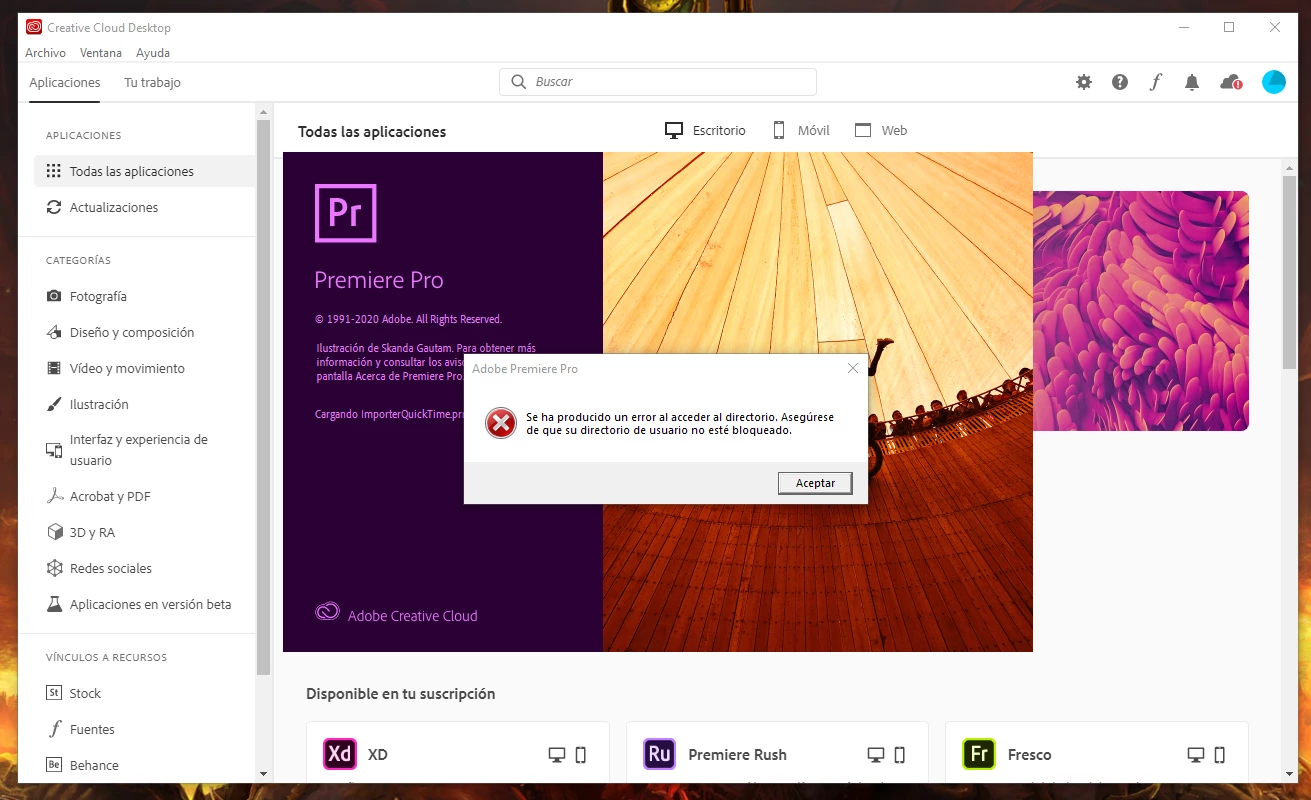
Task: Click the main content scrollbar thumb
Action: point(1290,272)
